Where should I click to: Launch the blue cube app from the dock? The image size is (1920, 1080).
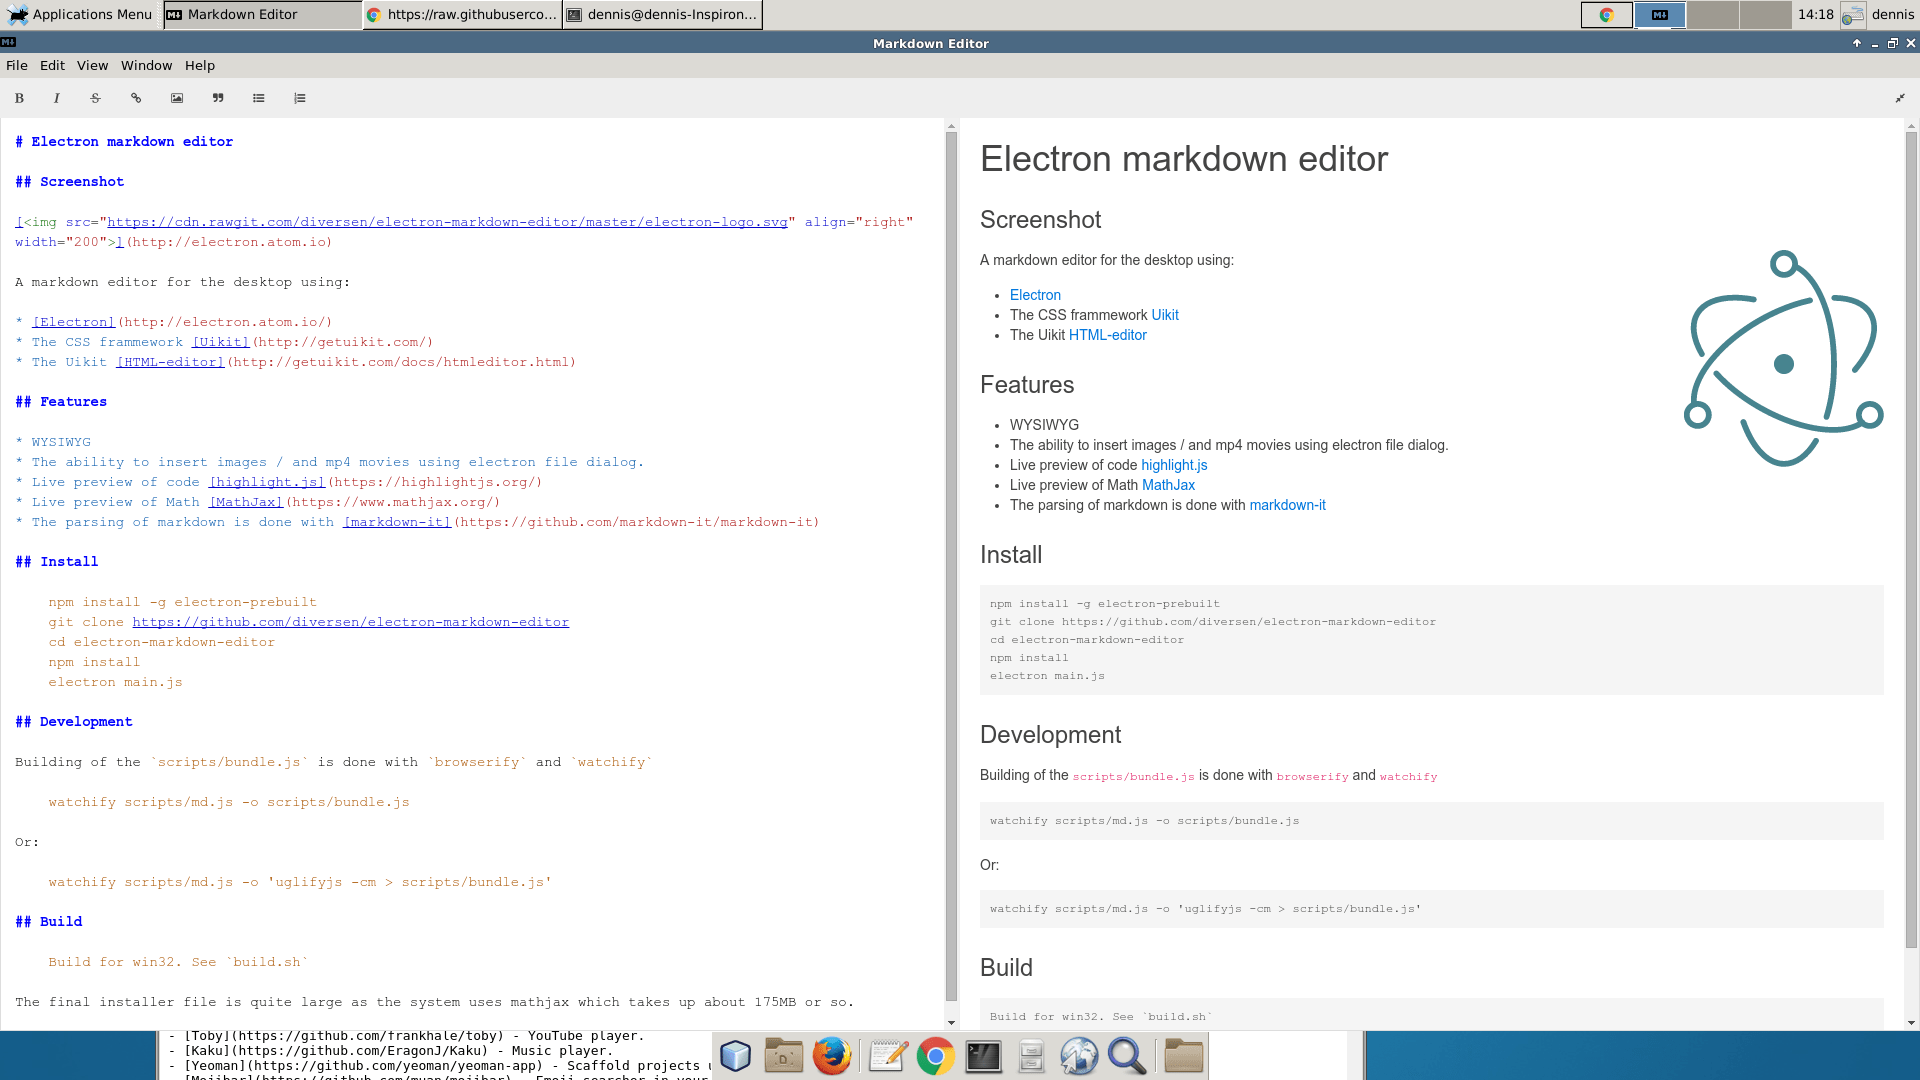[735, 1056]
